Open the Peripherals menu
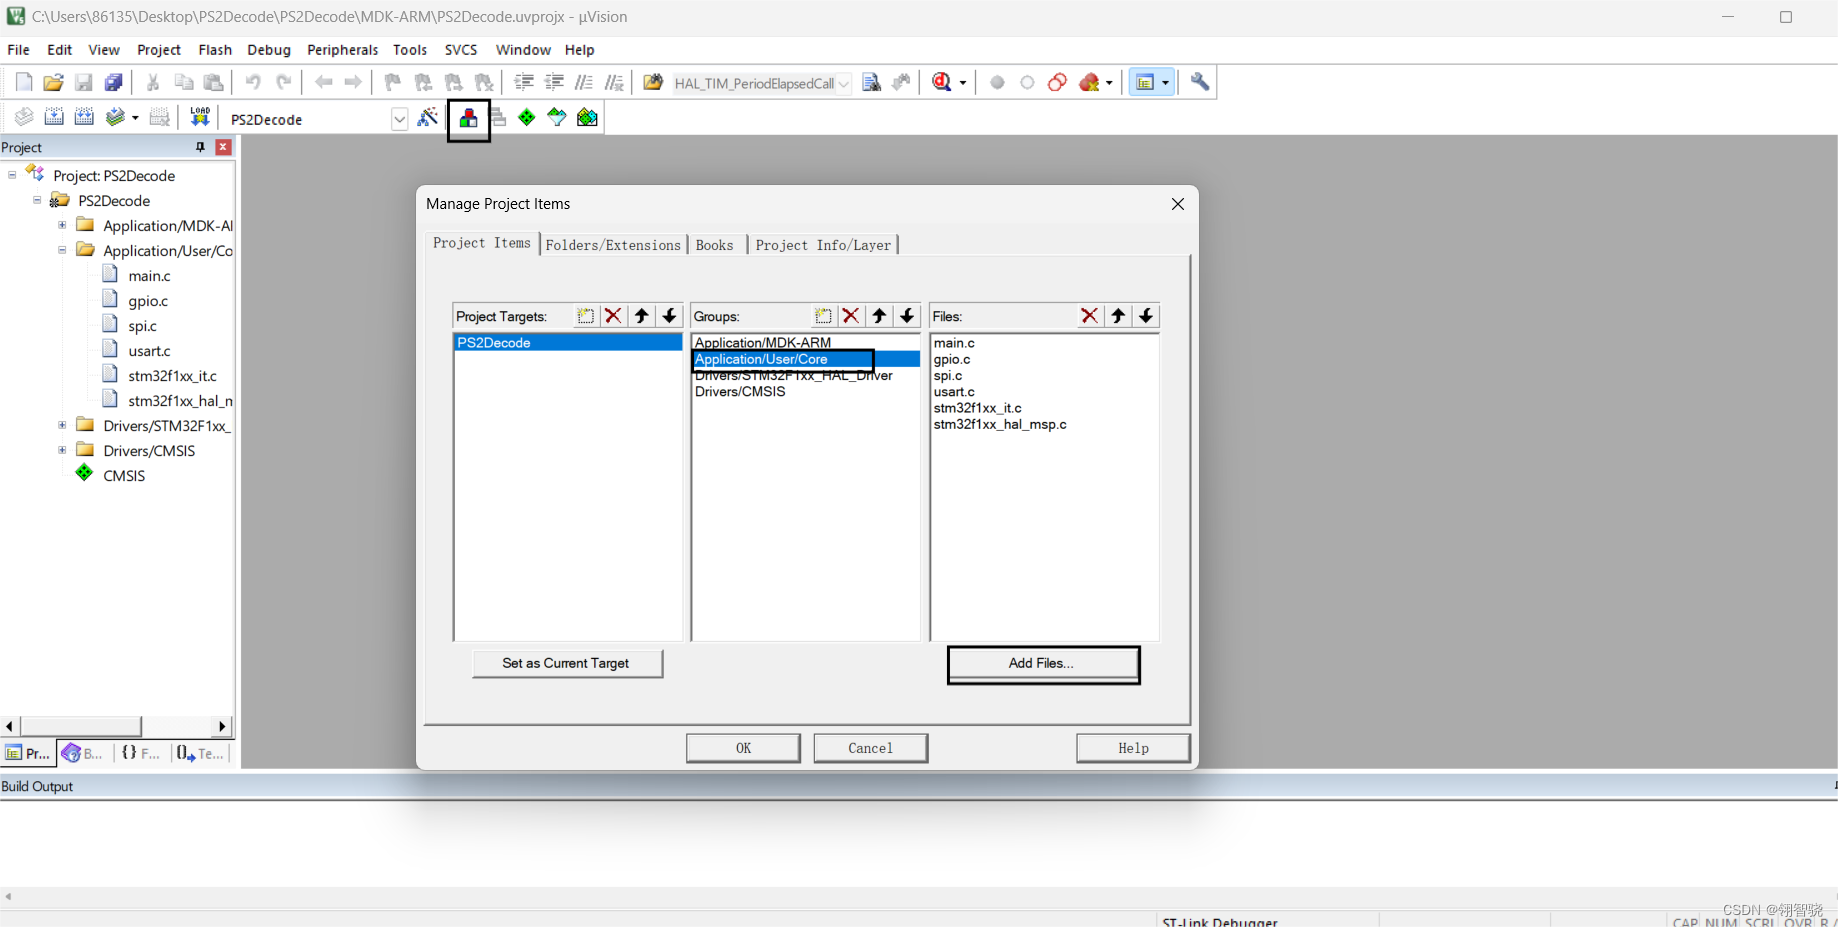Screen dimensions: 1838x927 (x=342, y=49)
